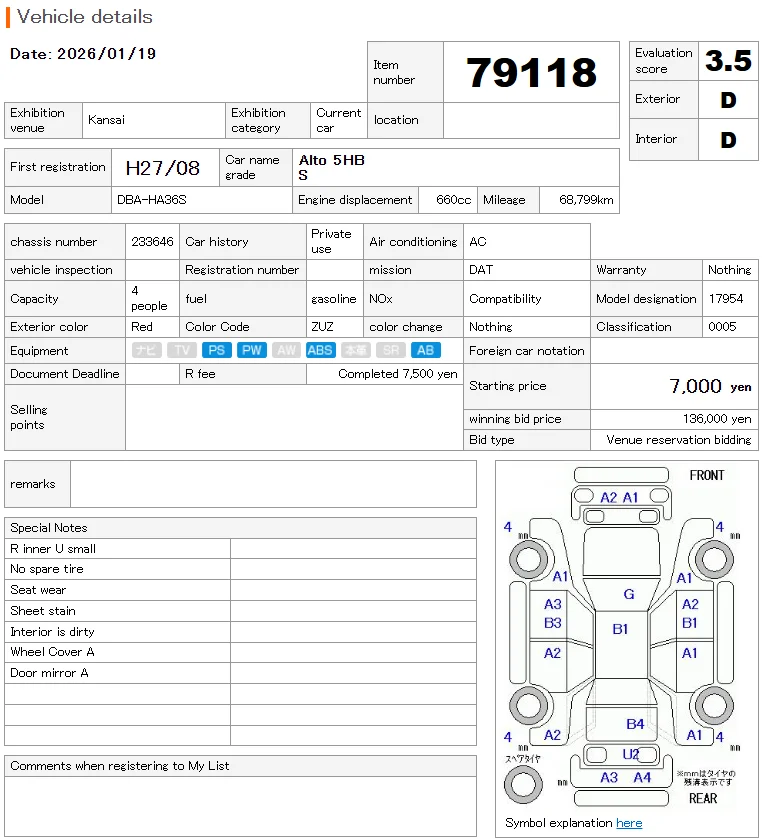Screen dimensions: 762x839
Task: Click winning bid price 136,000 yen
Action: [x=717, y=418]
